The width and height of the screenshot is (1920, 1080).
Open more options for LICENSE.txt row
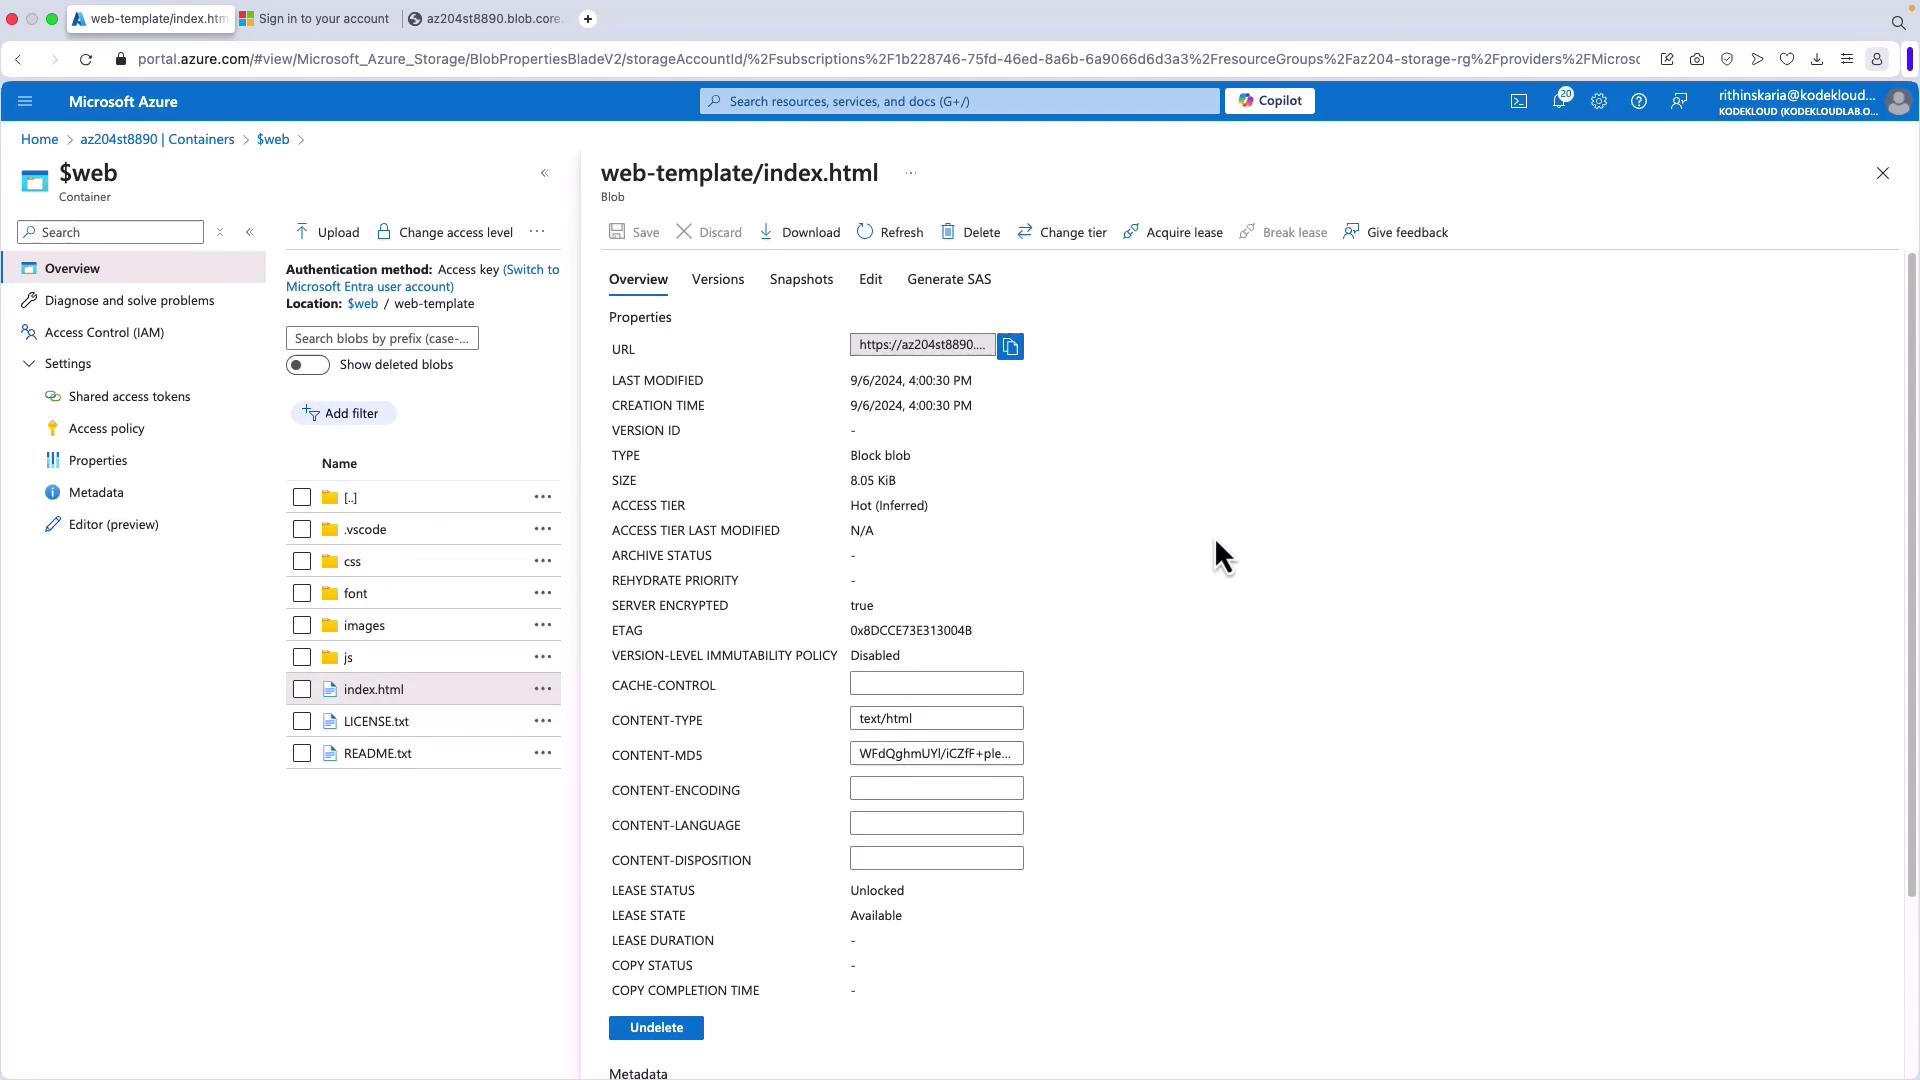[x=542, y=721]
